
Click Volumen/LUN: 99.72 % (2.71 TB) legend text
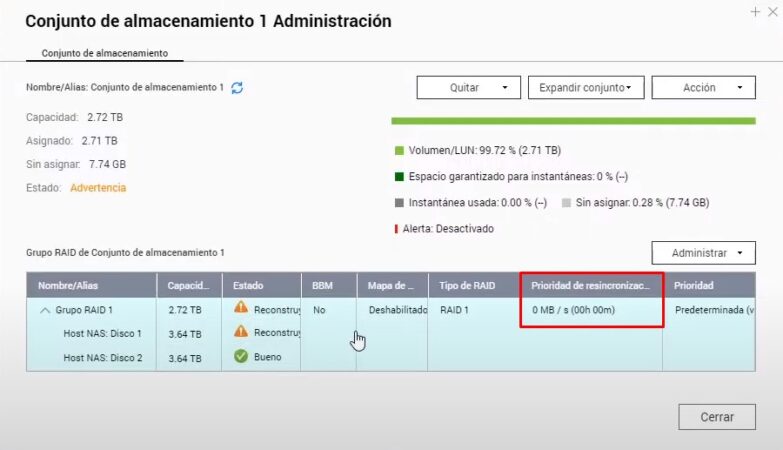coord(484,150)
